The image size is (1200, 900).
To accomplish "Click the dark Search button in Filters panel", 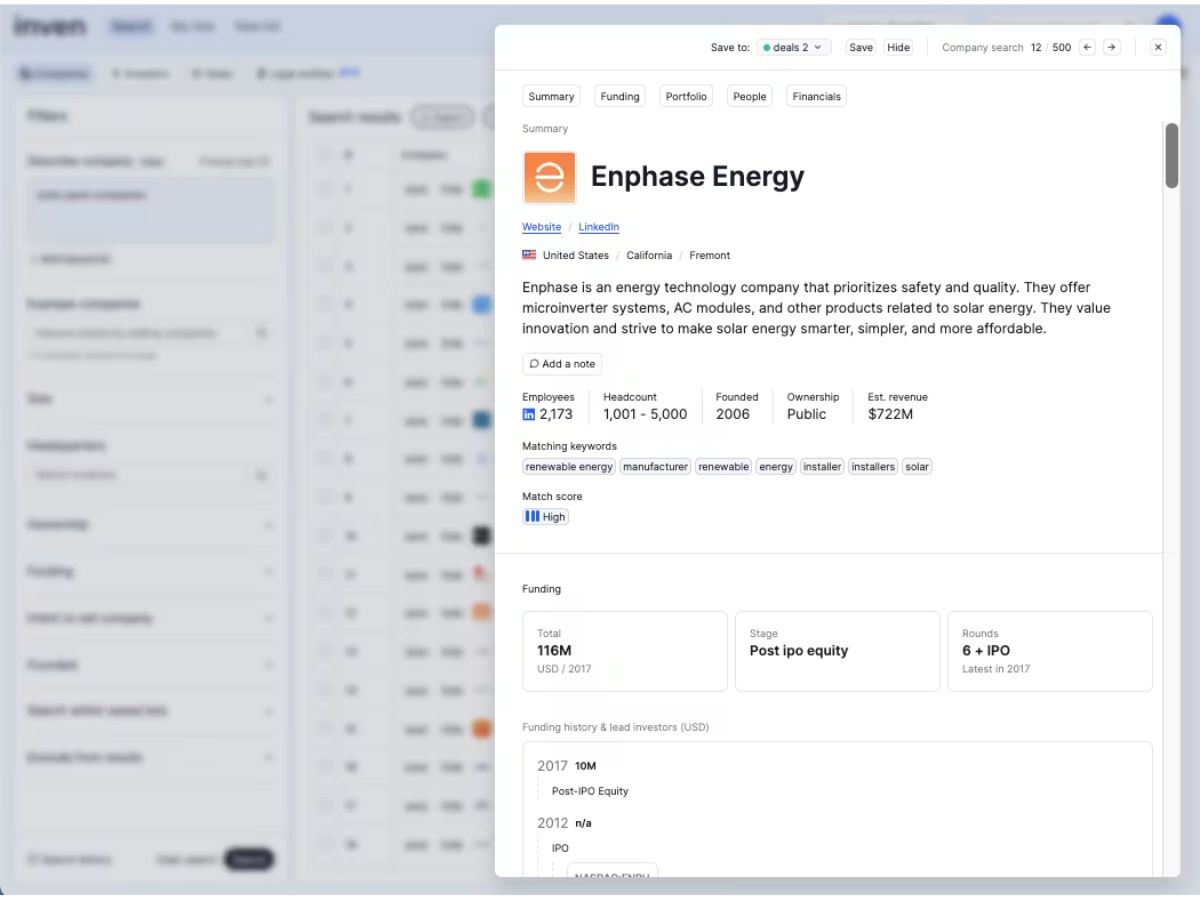I will 249,859.
